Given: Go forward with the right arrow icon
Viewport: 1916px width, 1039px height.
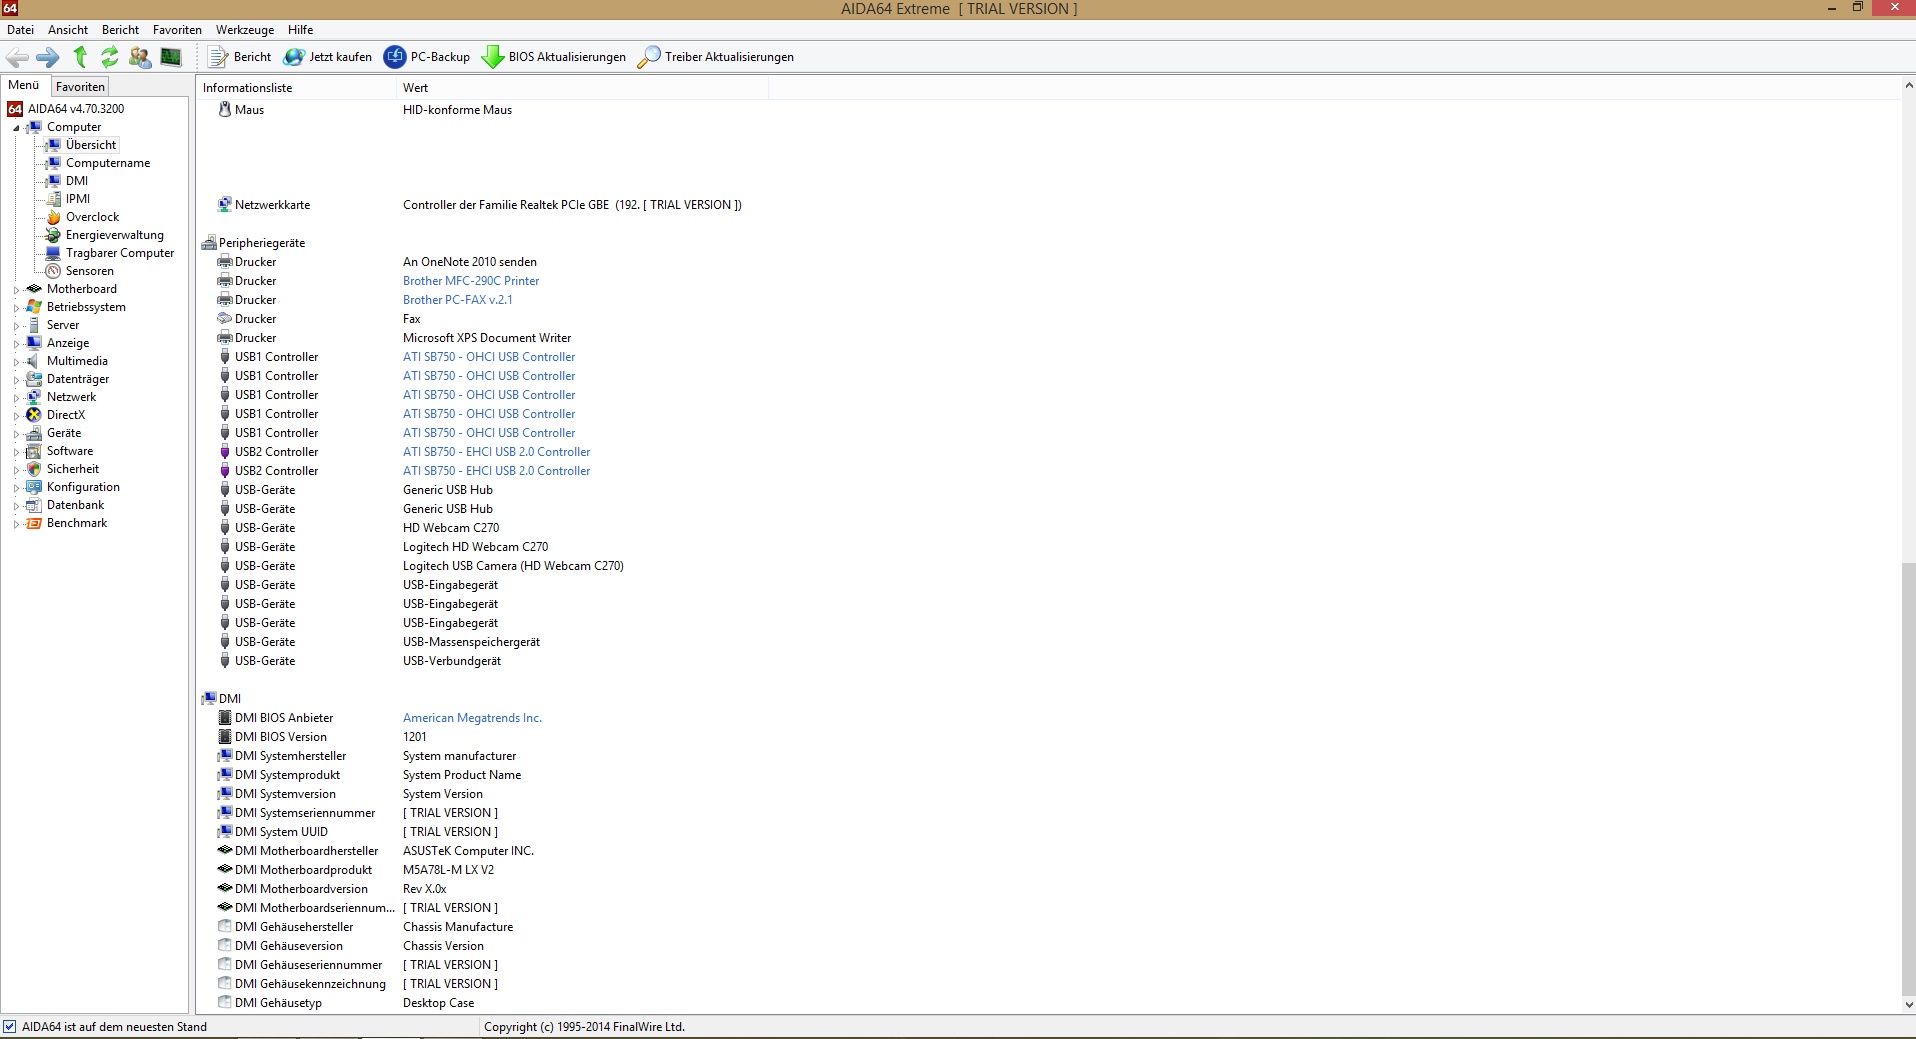Looking at the screenshot, I should point(48,57).
